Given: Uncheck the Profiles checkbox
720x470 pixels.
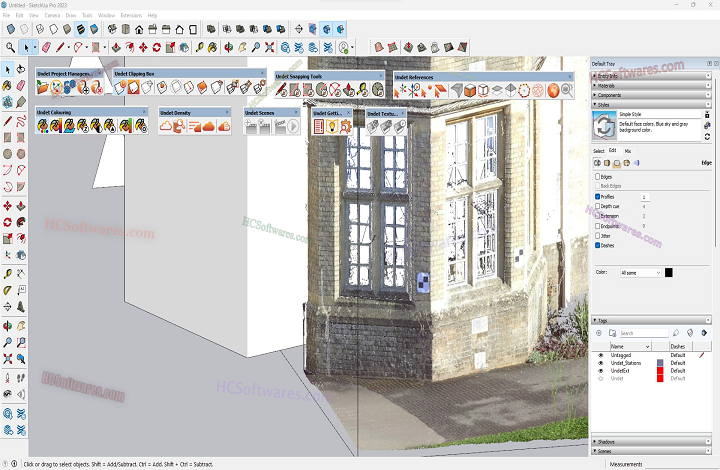Looking at the screenshot, I should (x=598, y=196).
